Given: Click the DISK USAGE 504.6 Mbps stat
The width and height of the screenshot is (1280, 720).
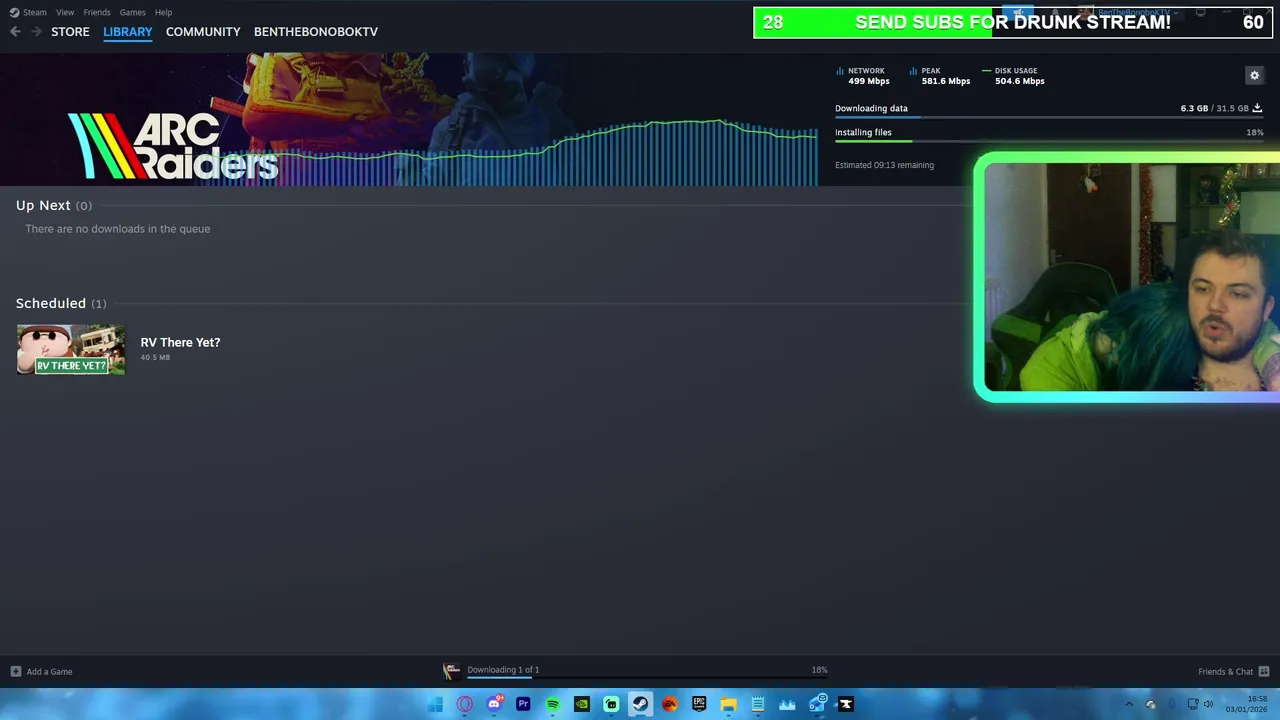Looking at the screenshot, I should [1013, 76].
